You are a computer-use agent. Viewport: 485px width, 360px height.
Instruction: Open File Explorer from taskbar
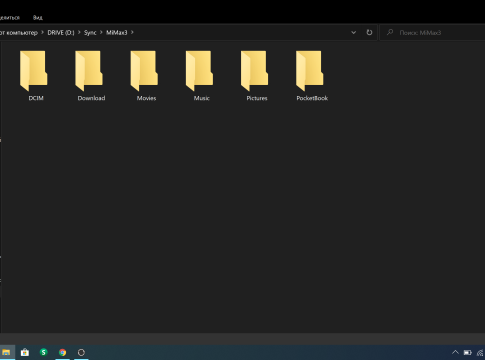coord(6,352)
